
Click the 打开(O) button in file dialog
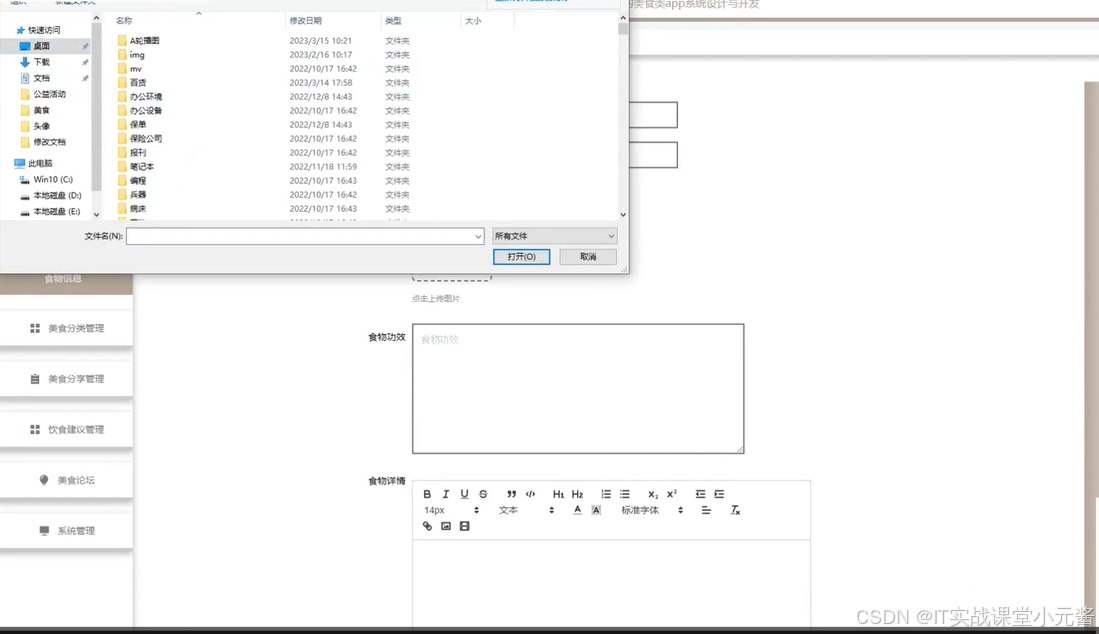tap(521, 256)
